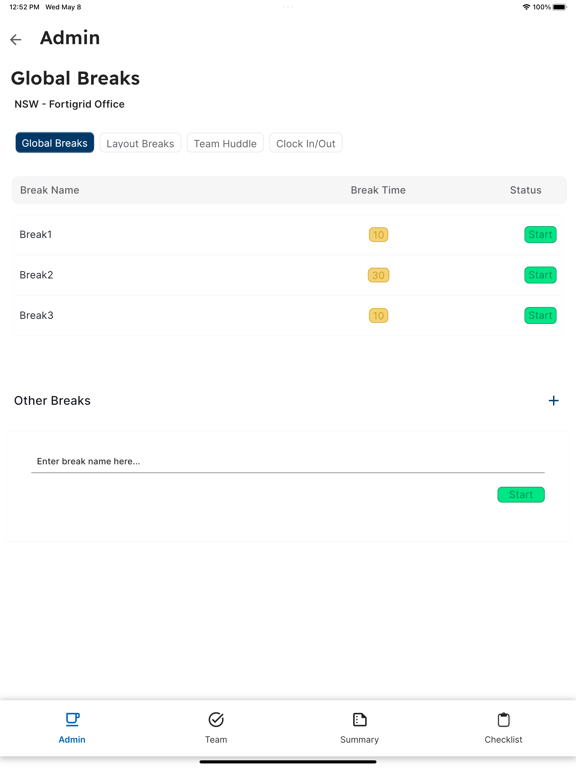Open the Admin tab in bottom bar

coord(72,728)
